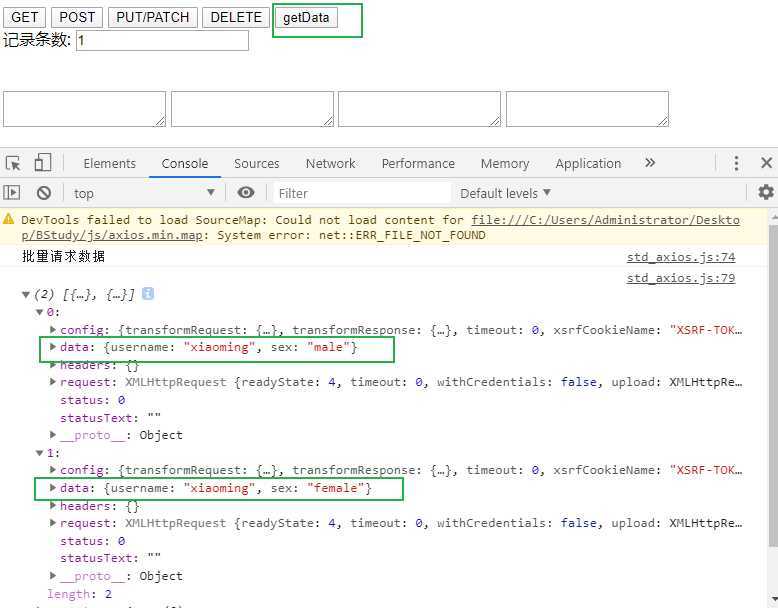Click the second empty textarea
This screenshot has width=778, height=608.
[x=252, y=109]
